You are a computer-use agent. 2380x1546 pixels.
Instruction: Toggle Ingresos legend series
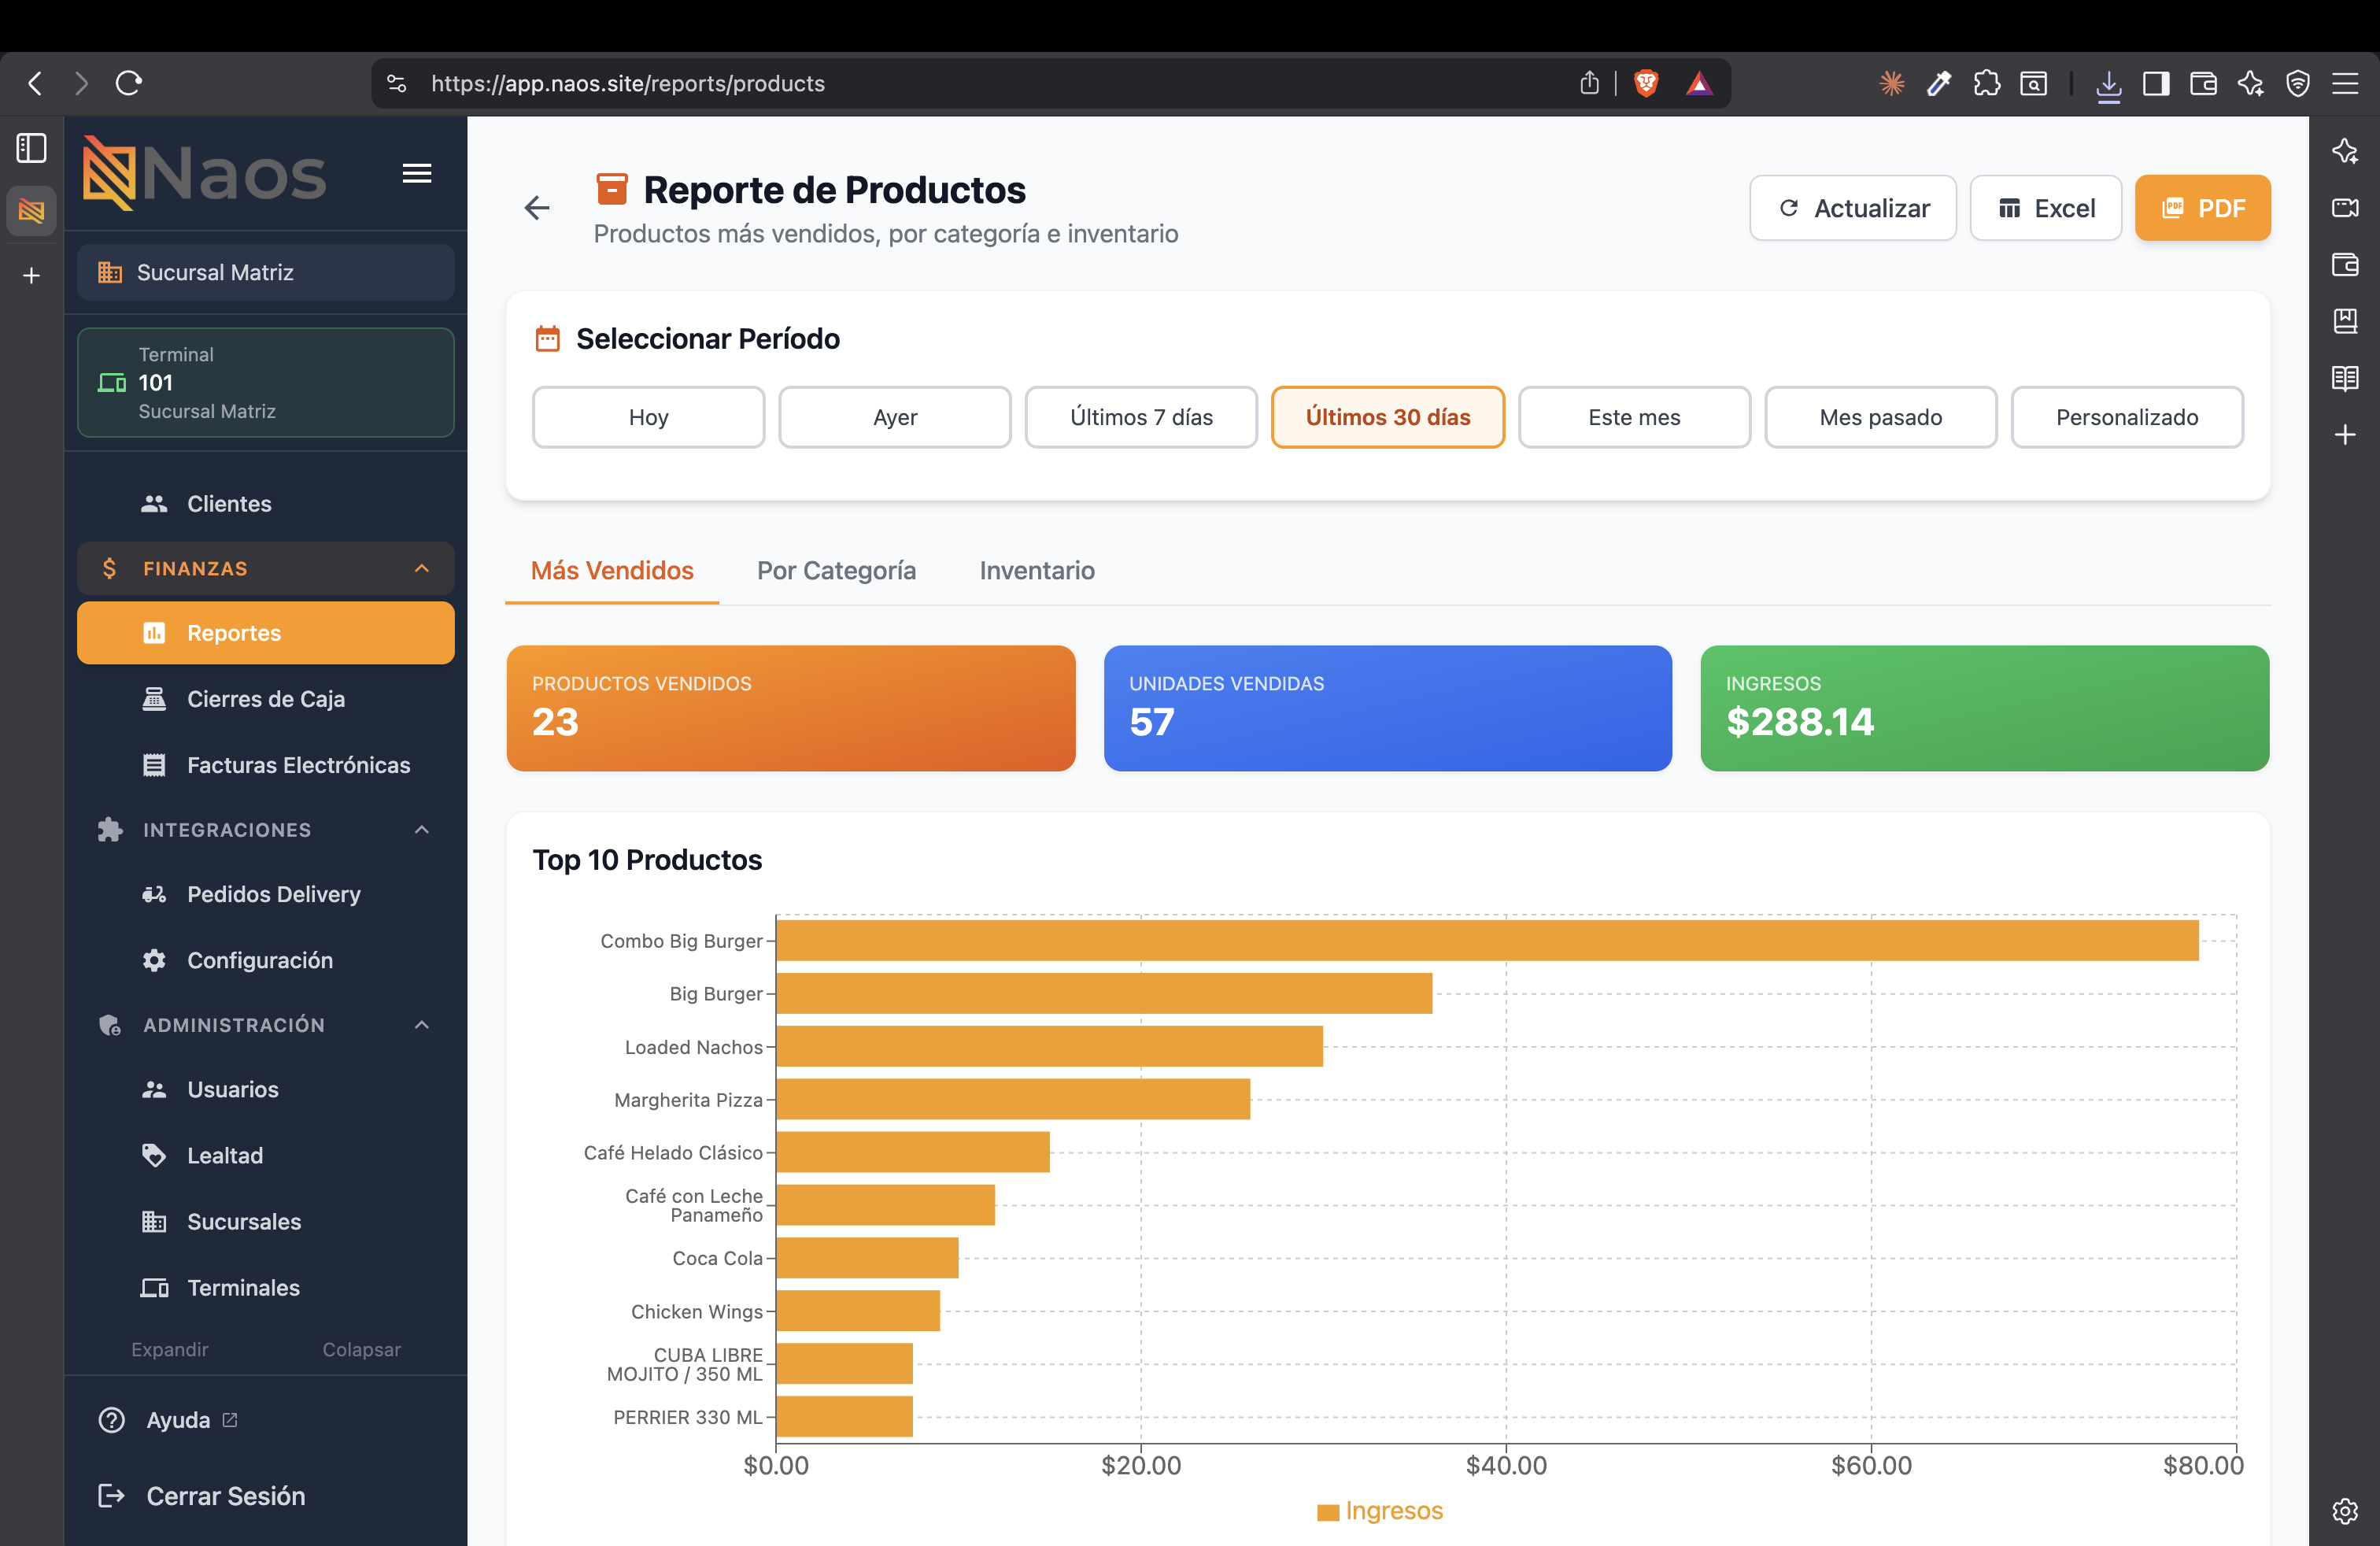click(x=1380, y=1510)
